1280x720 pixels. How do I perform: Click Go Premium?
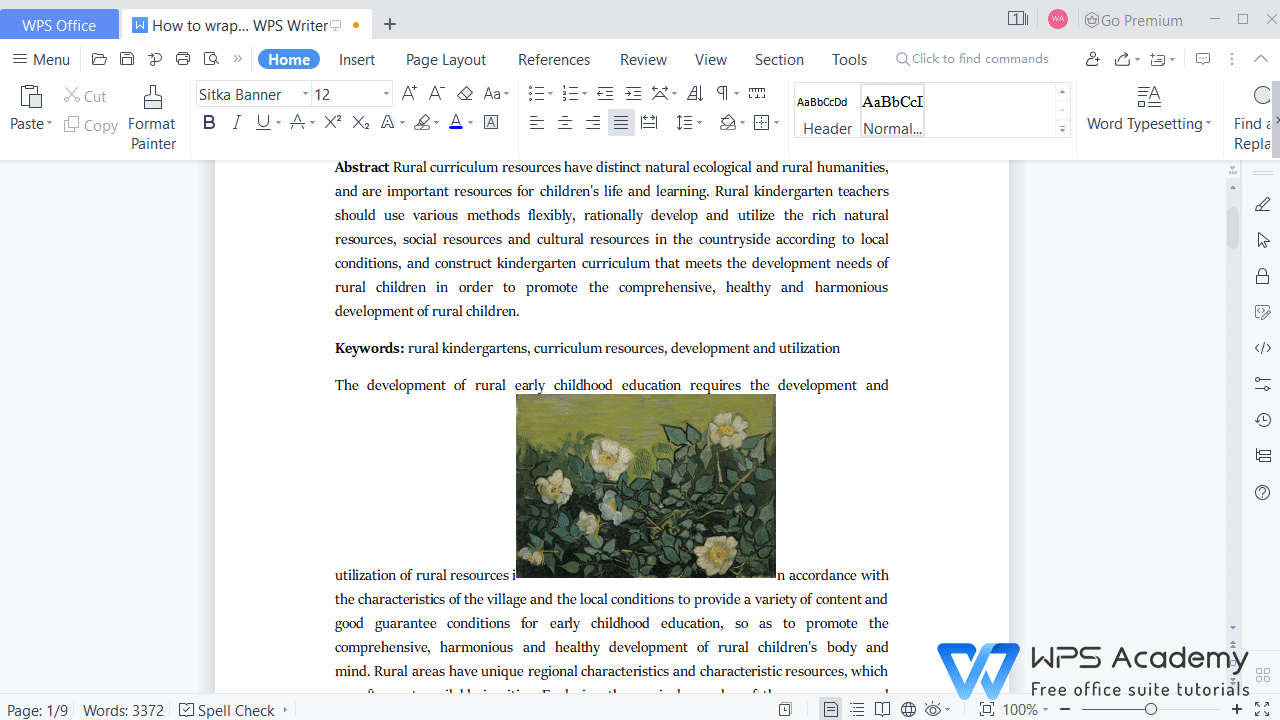pos(1134,20)
